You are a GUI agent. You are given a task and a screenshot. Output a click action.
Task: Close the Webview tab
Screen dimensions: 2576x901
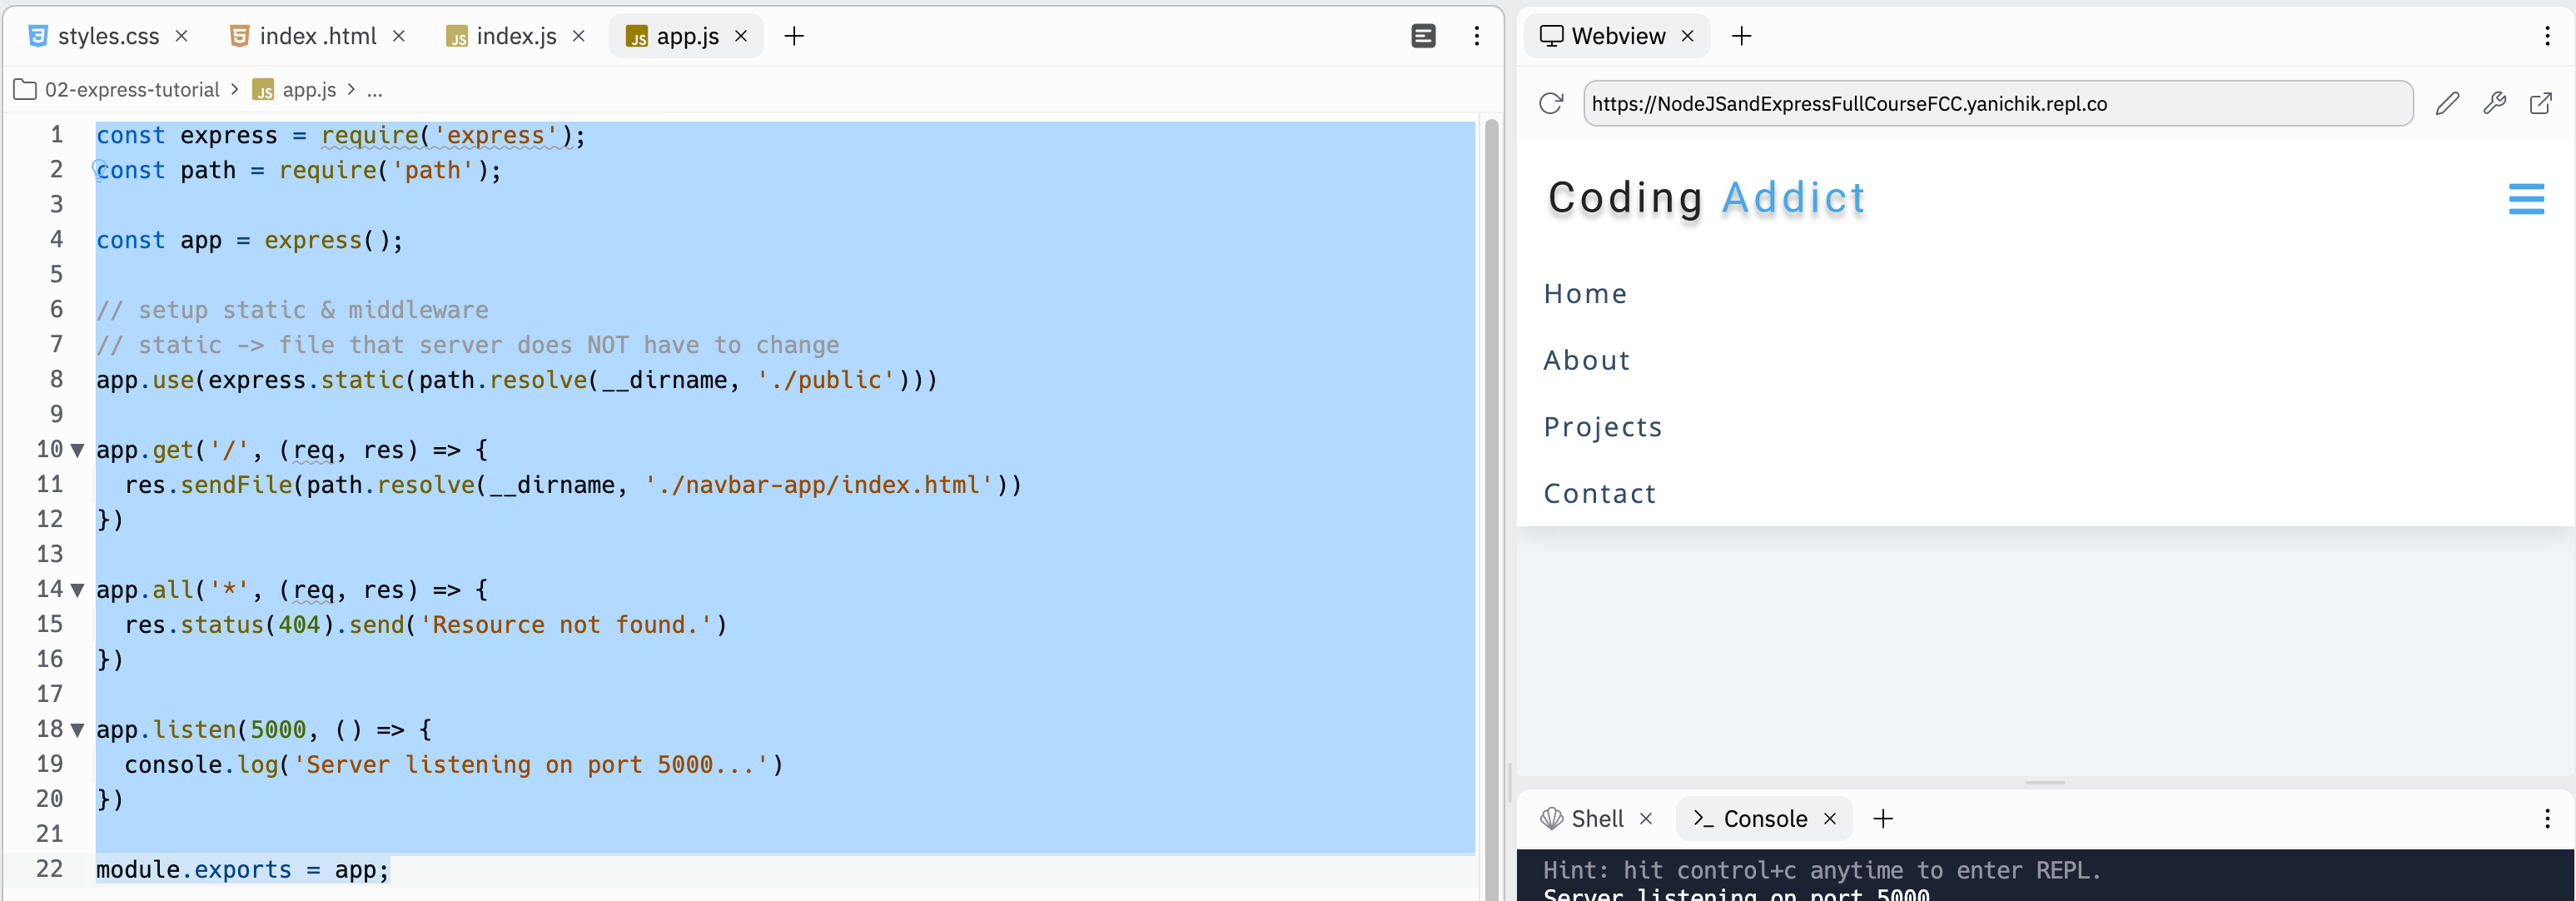[x=1688, y=36]
